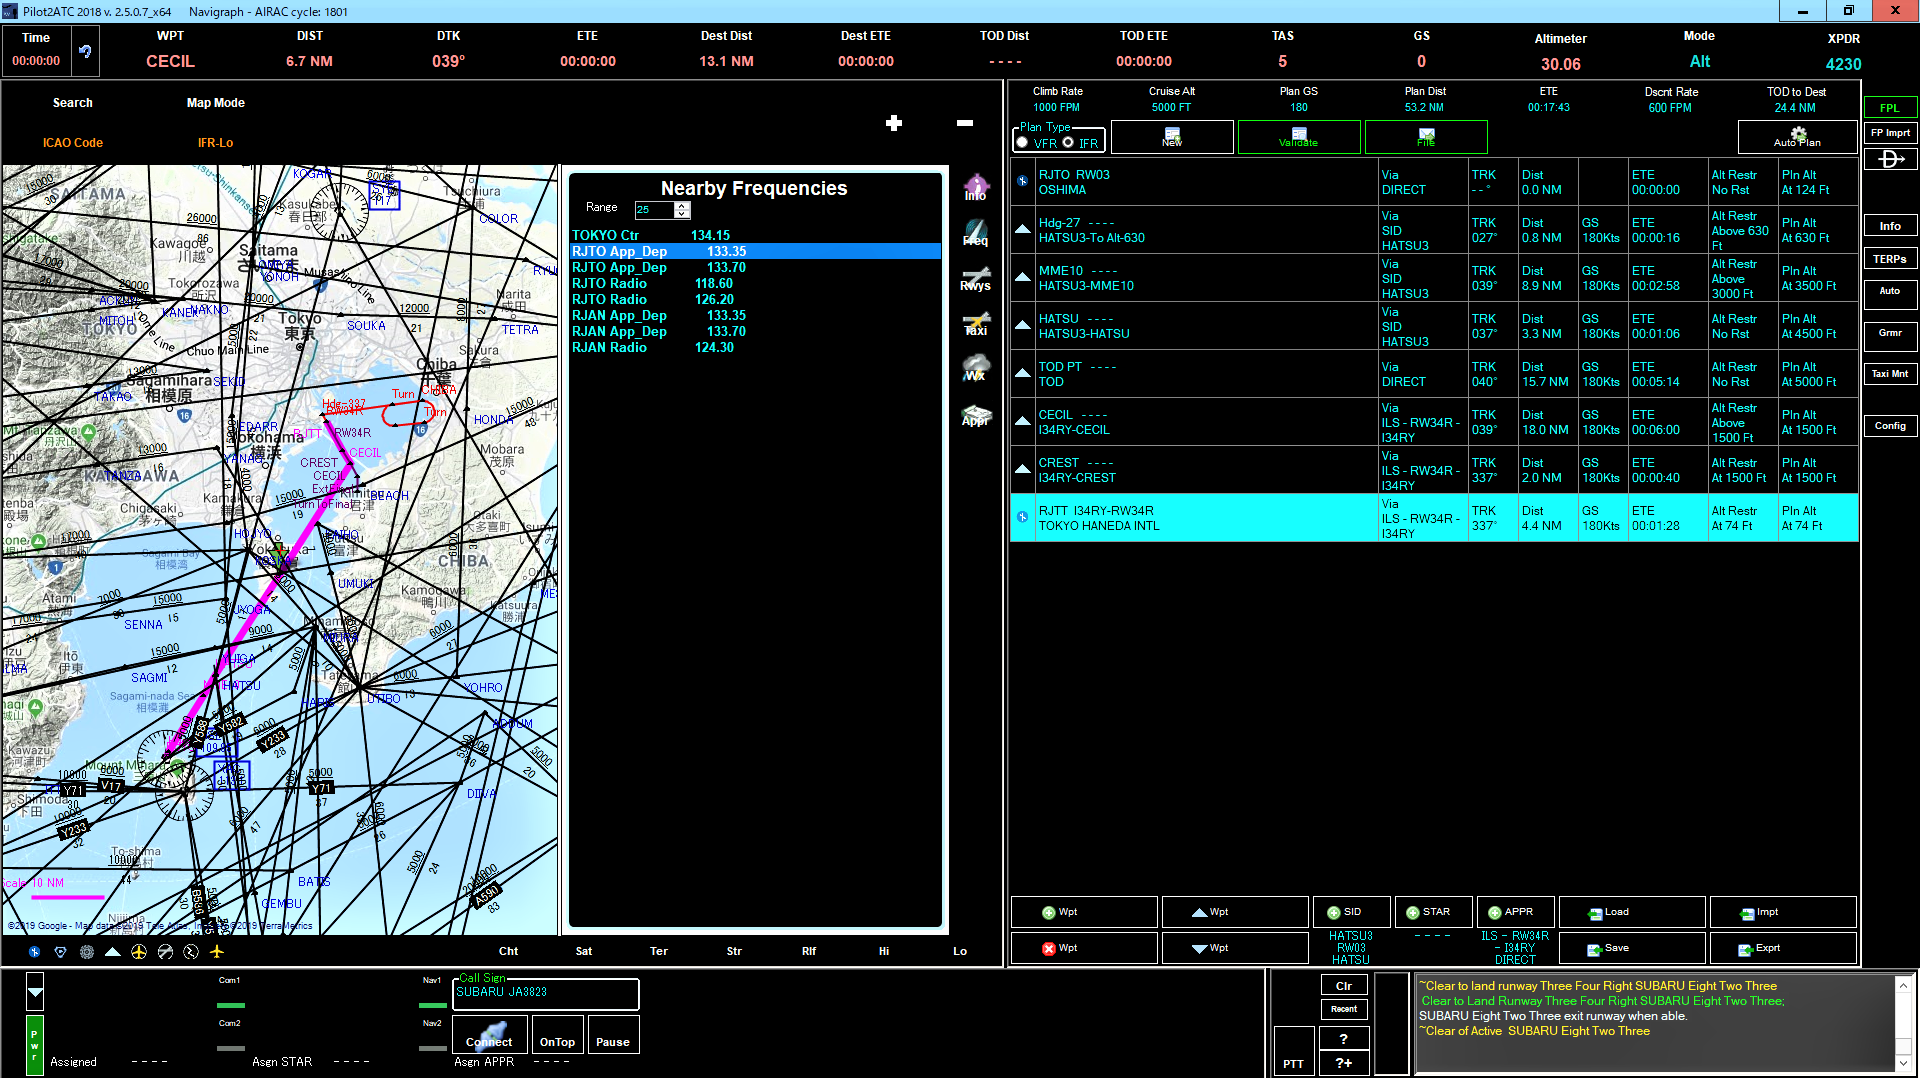Click the Clr button

tap(1344, 986)
